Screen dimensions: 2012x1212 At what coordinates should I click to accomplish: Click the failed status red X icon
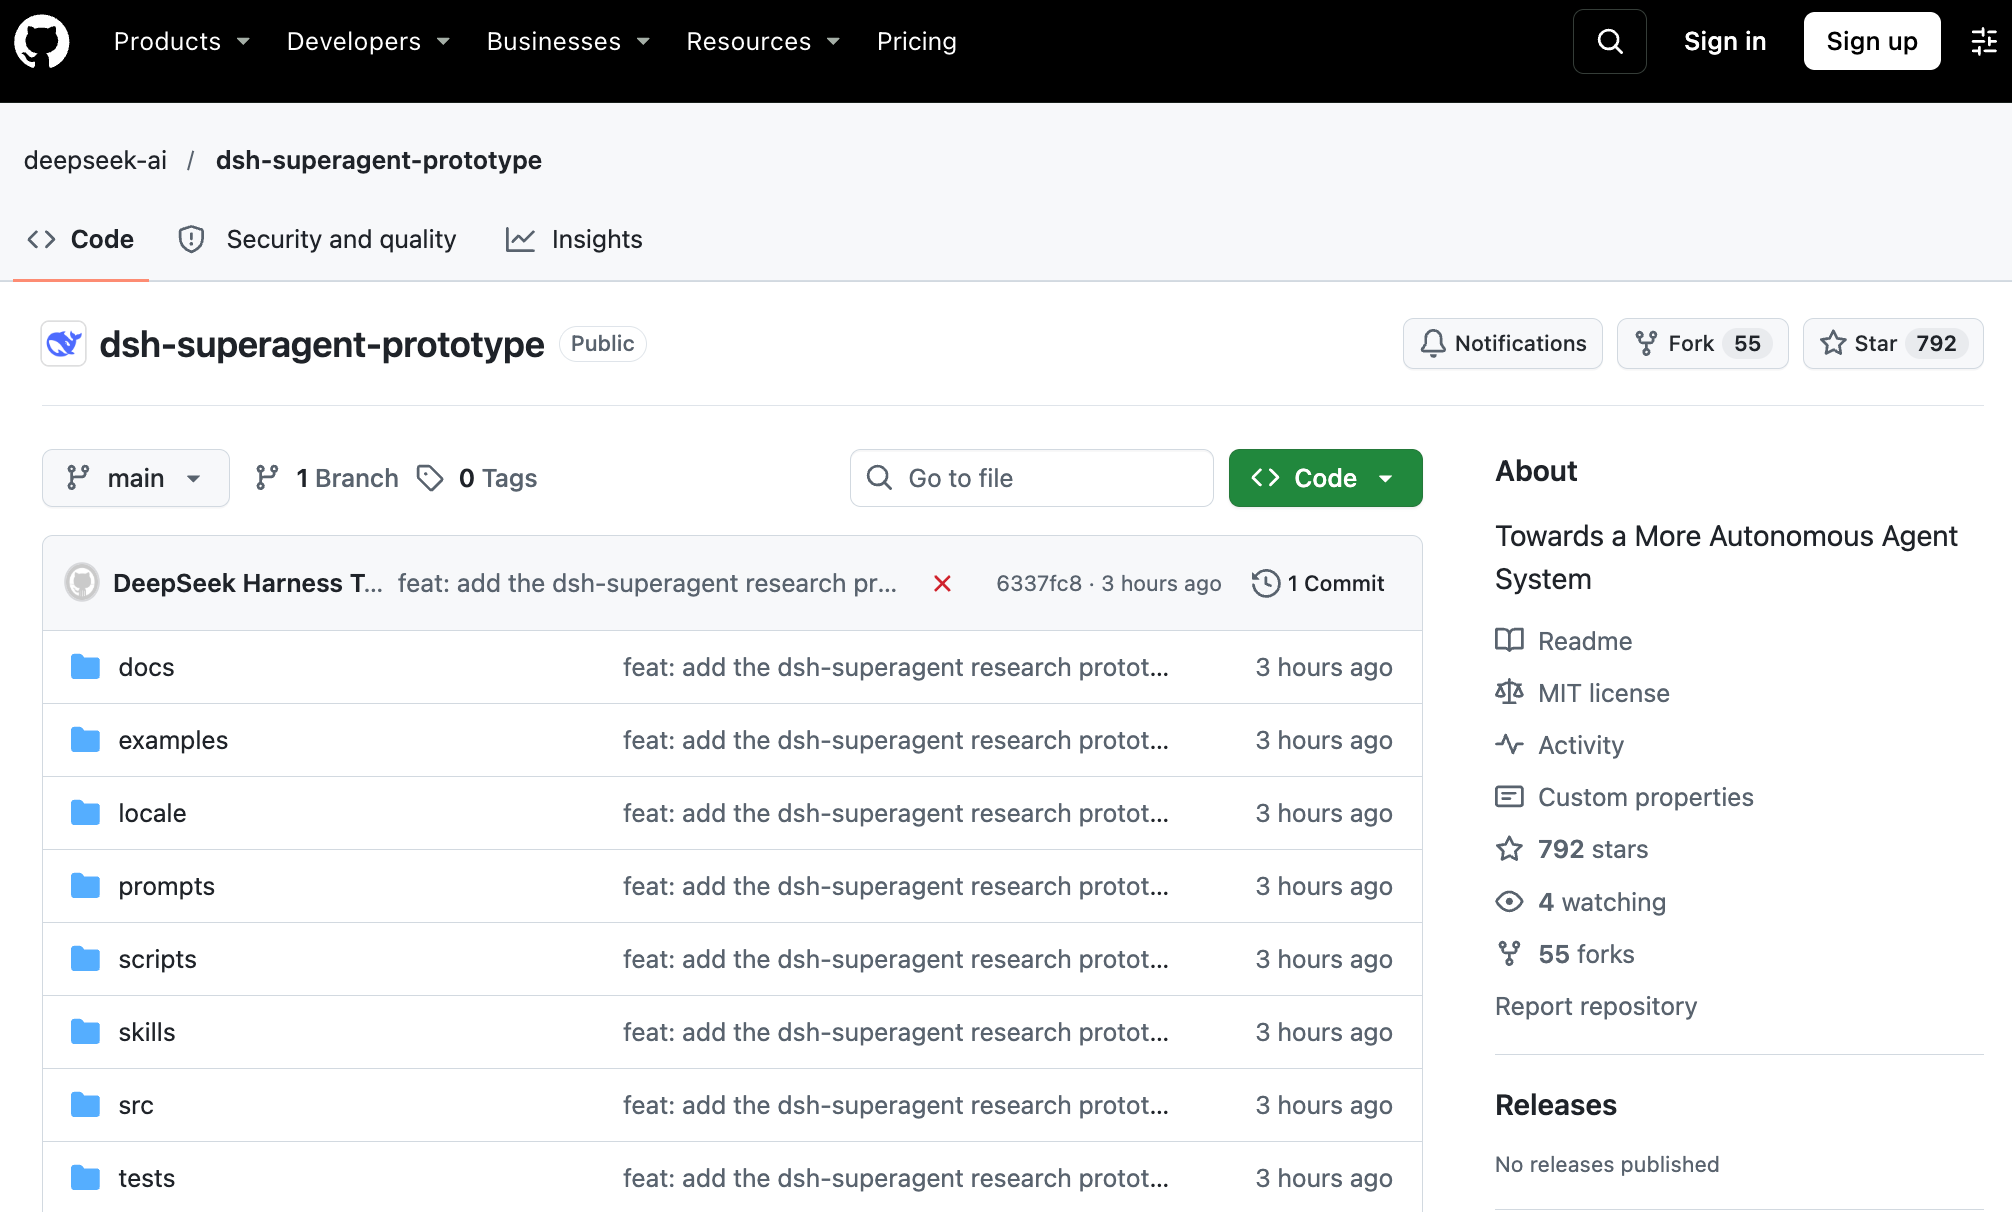pyautogui.click(x=942, y=583)
